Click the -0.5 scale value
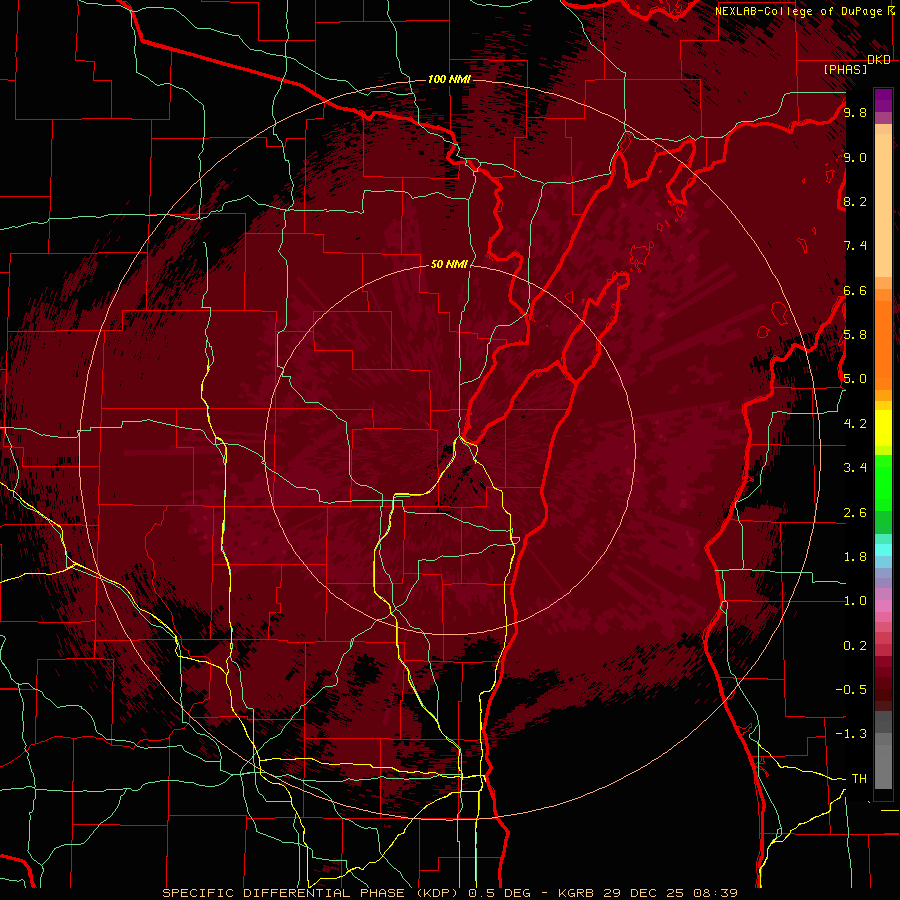 point(851,690)
